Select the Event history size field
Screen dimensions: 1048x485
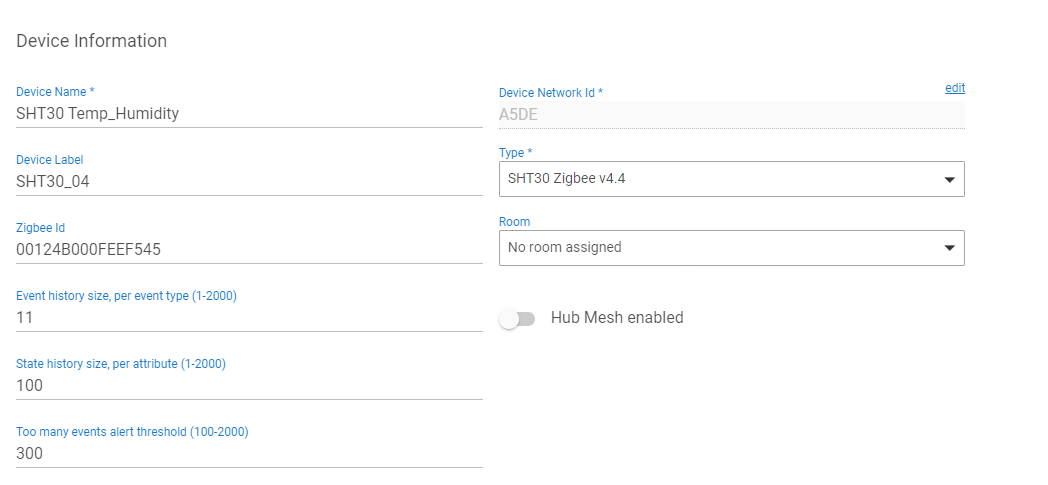(x=248, y=318)
